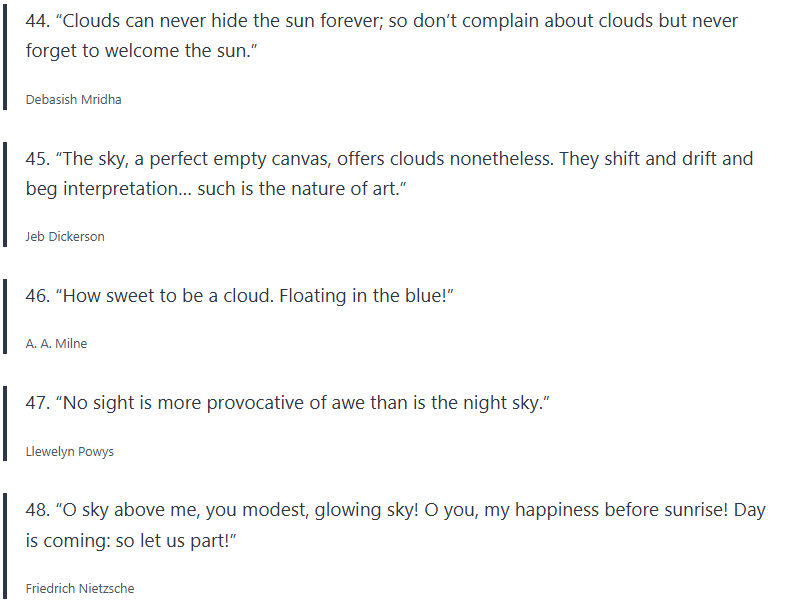Click the Llewelyn Powys author name

69,452
